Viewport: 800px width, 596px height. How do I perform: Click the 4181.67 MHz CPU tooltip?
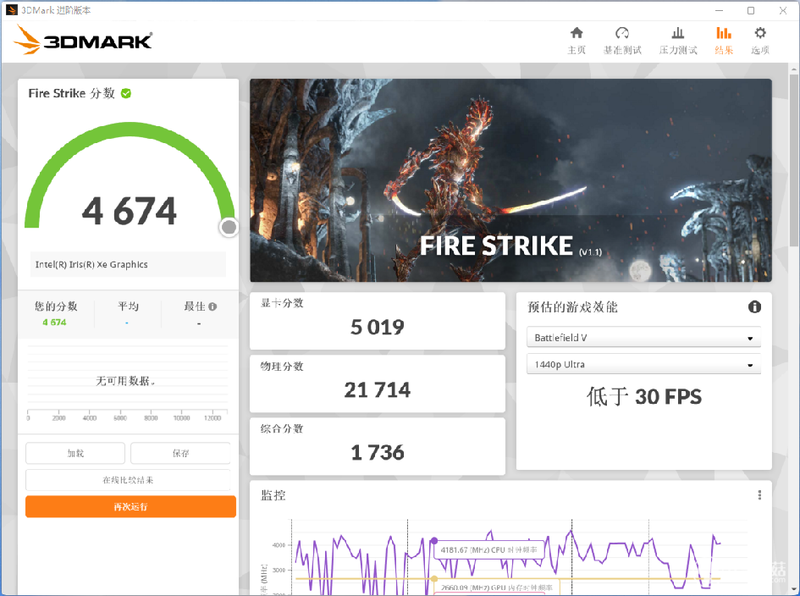(x=489, y=550)
